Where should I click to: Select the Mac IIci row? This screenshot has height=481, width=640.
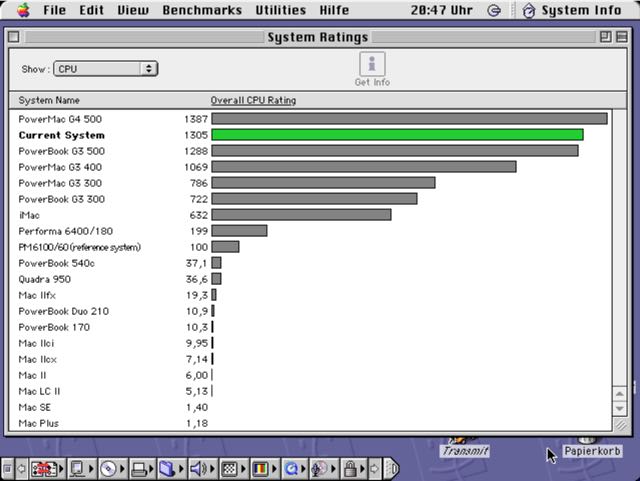tap(310, 343)
